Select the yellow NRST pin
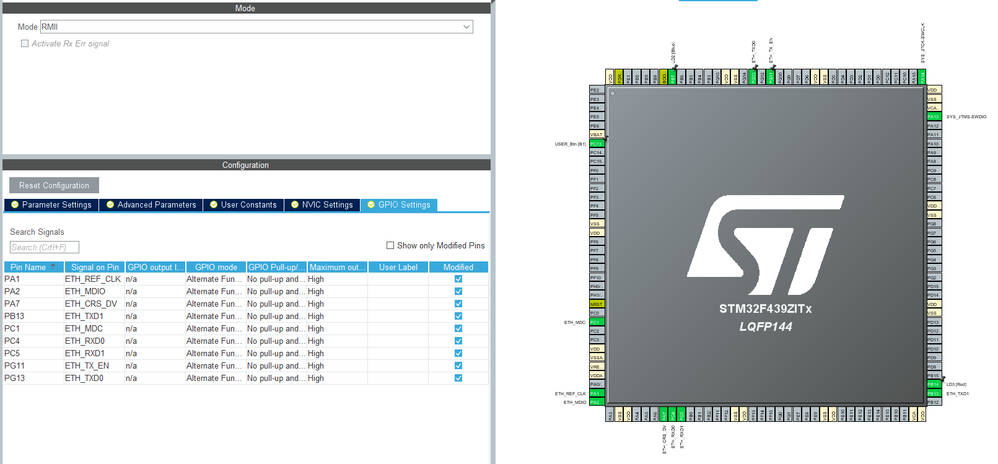The height and width of the screenshot is (464, 998). [597, 304]
